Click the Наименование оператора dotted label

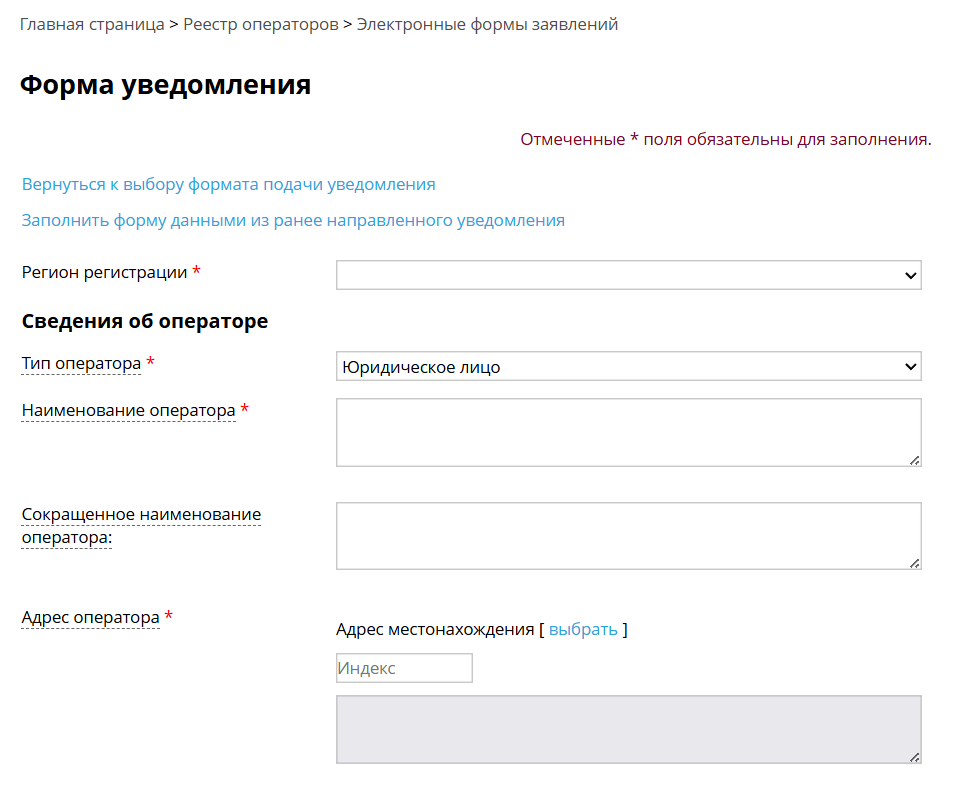coord(128,410)
